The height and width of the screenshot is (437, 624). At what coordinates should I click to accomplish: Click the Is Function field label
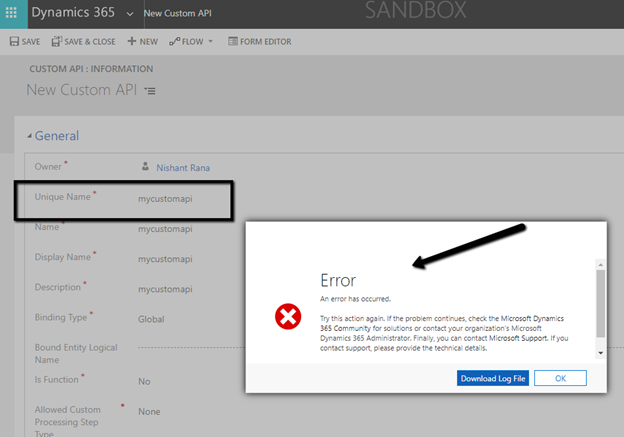[x=57, y=380]
